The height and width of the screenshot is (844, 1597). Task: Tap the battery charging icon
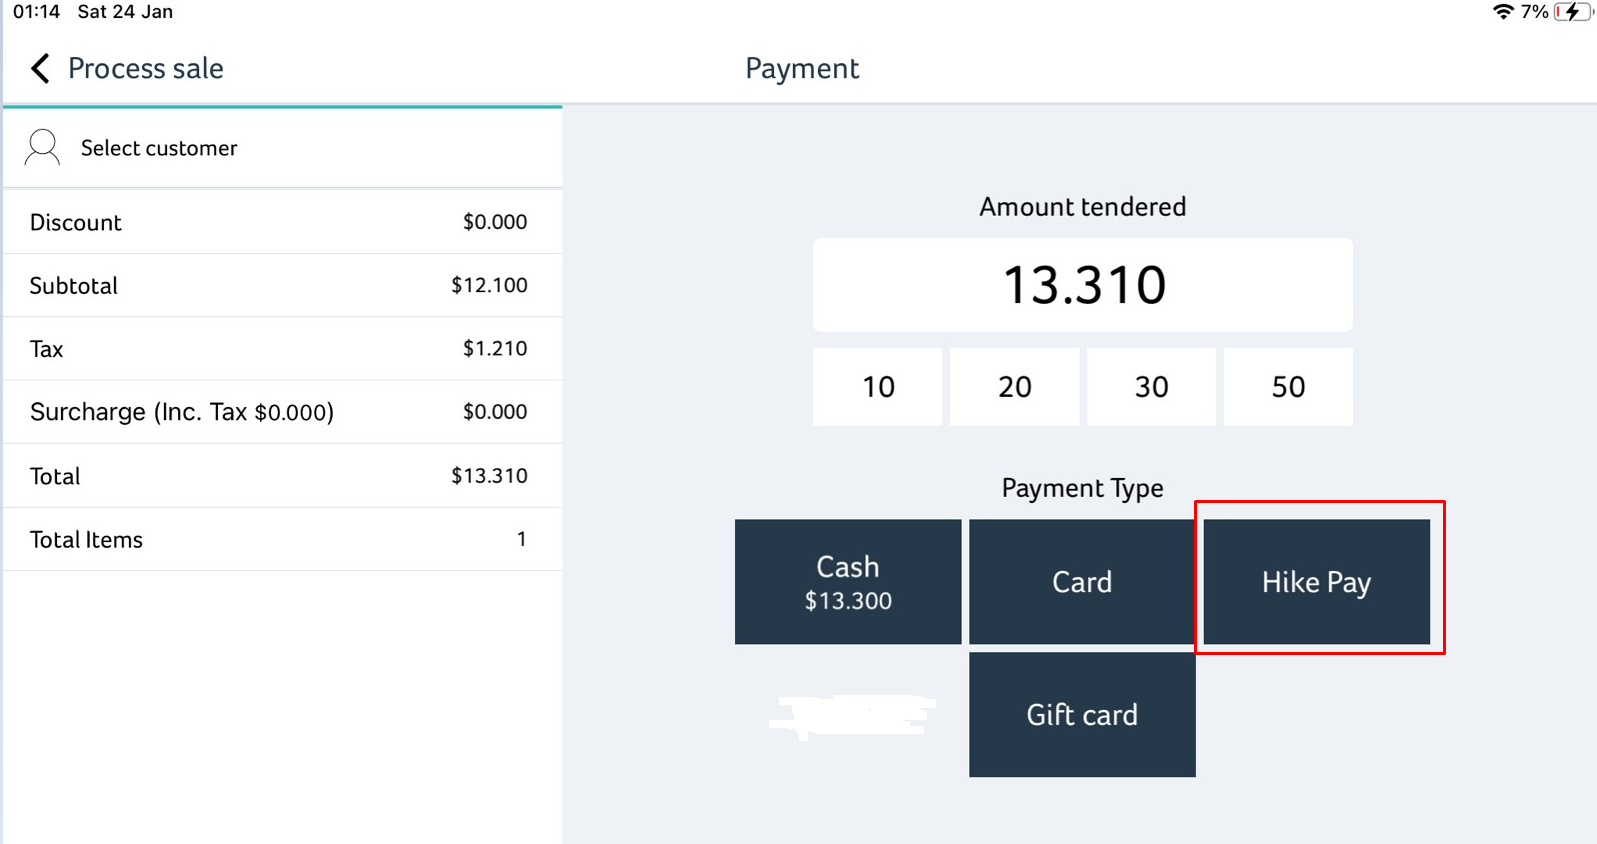[x=1573, y=12]
